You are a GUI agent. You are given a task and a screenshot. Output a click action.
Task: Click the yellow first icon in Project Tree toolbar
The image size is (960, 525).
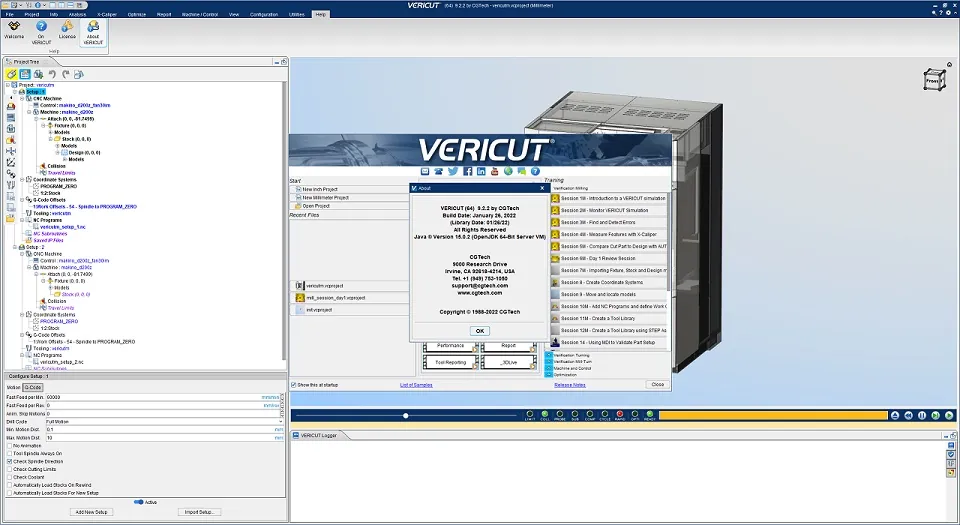click(12, 74)
